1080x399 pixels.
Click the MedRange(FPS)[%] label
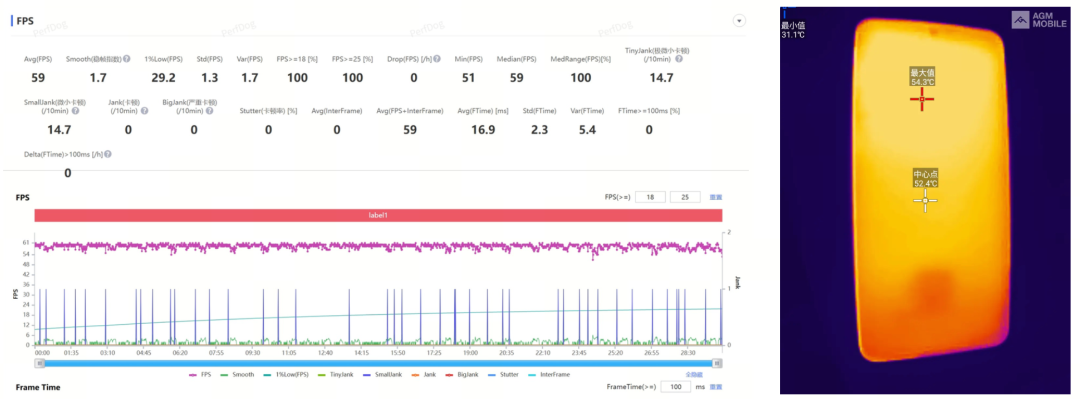click(581, 59)
